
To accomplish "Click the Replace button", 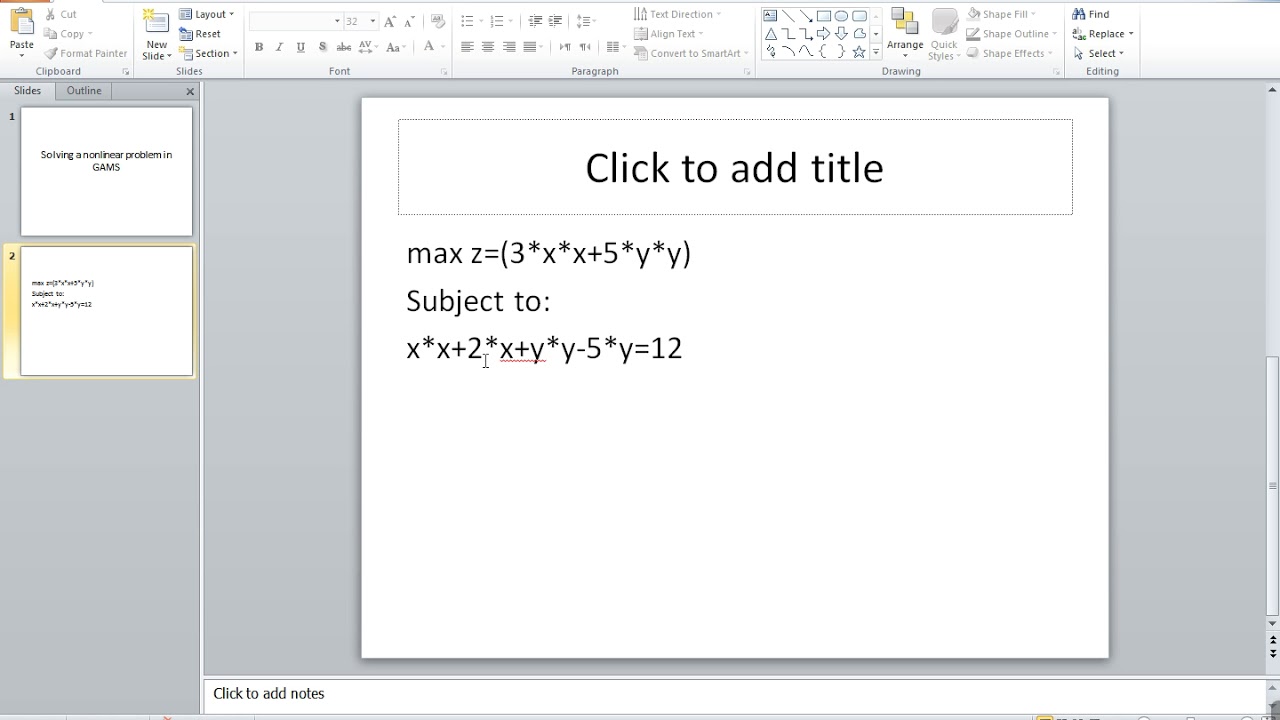I will click(x=1102, y=34).
